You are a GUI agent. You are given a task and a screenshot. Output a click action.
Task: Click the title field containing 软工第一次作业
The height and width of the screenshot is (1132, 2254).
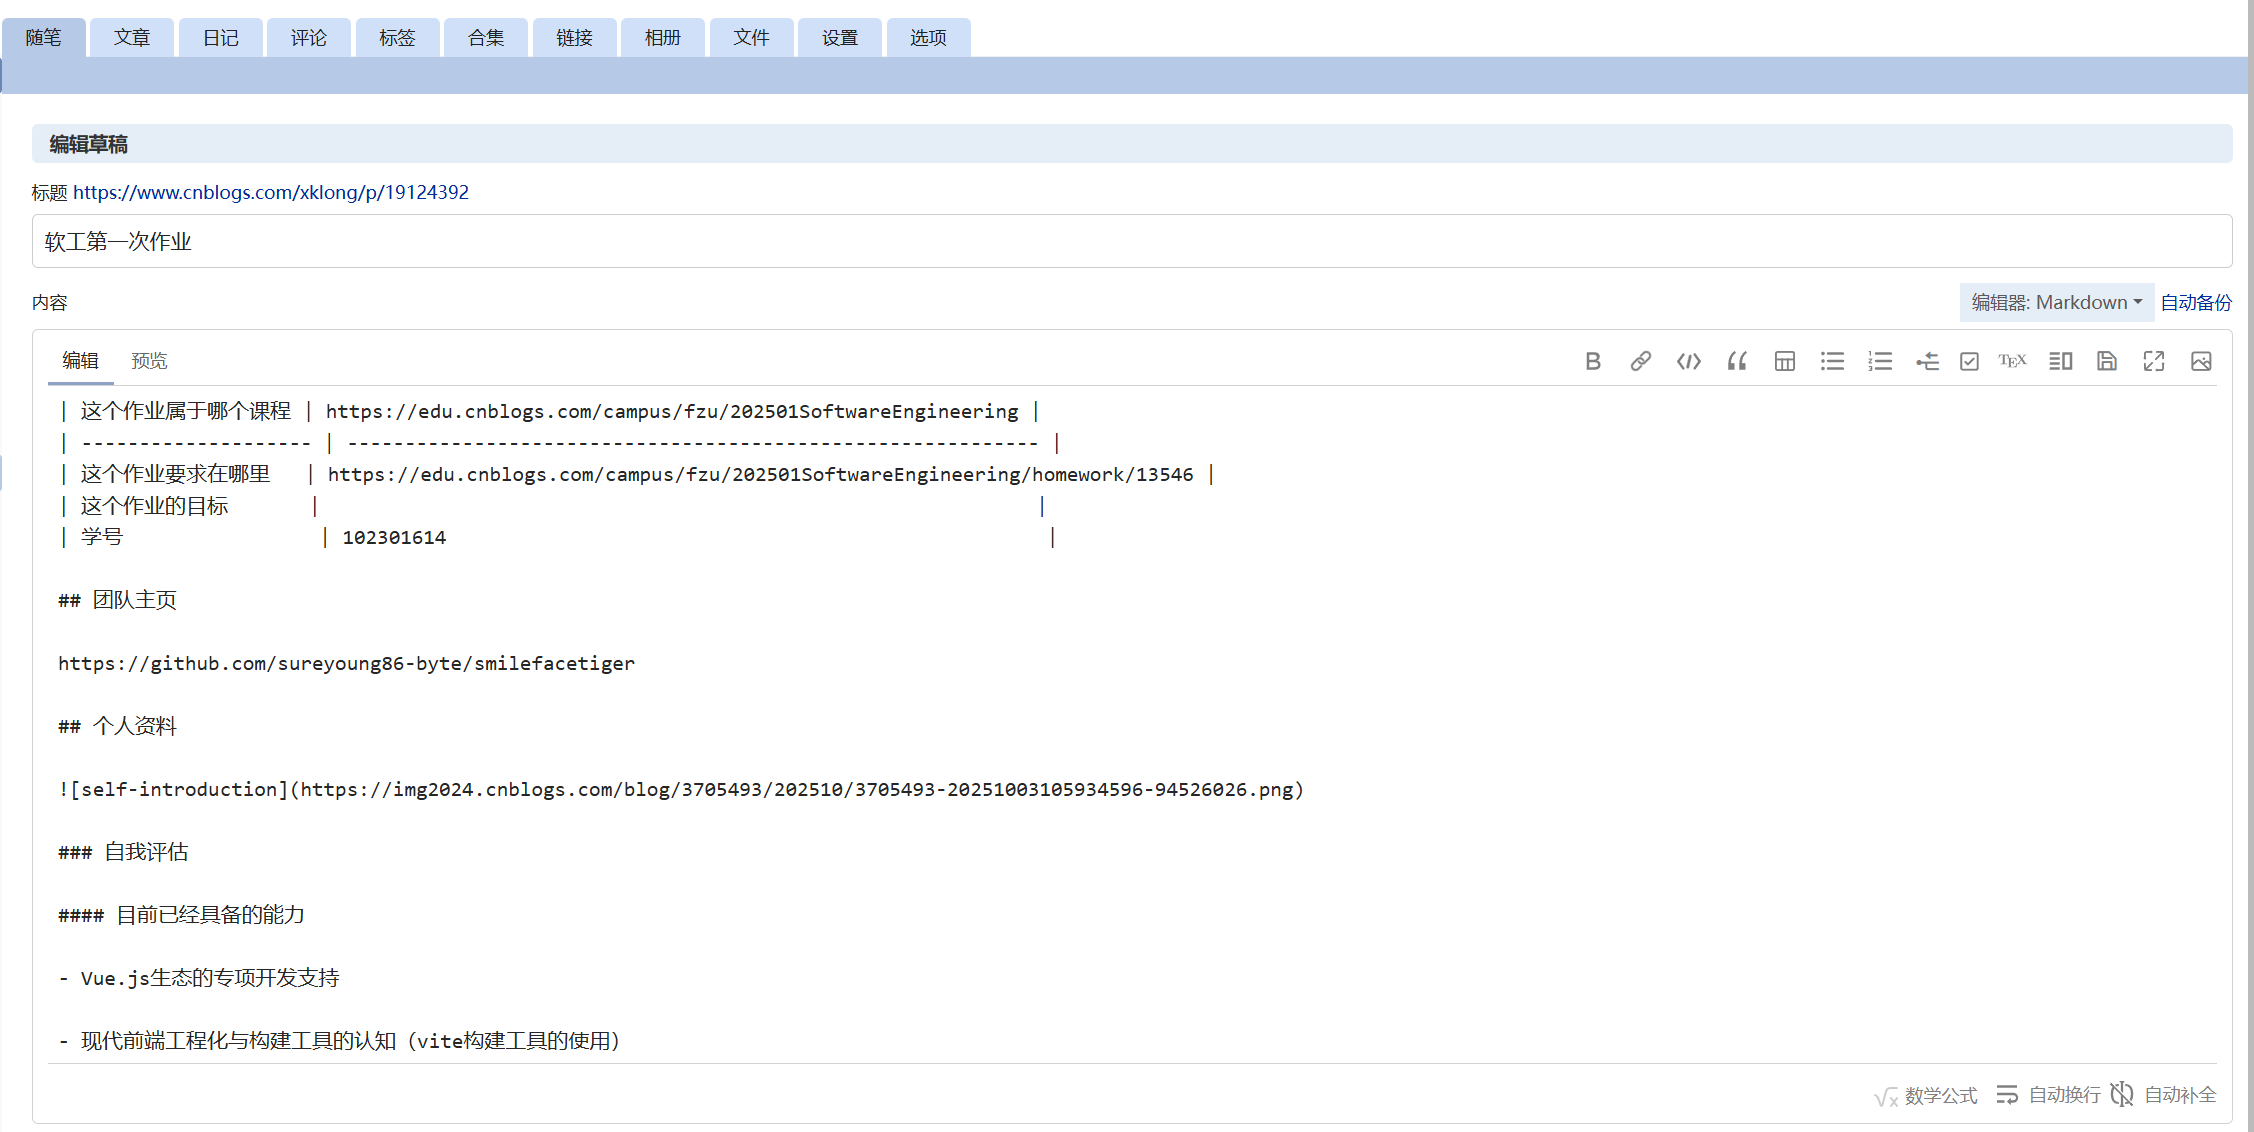tap(1130, 241)
